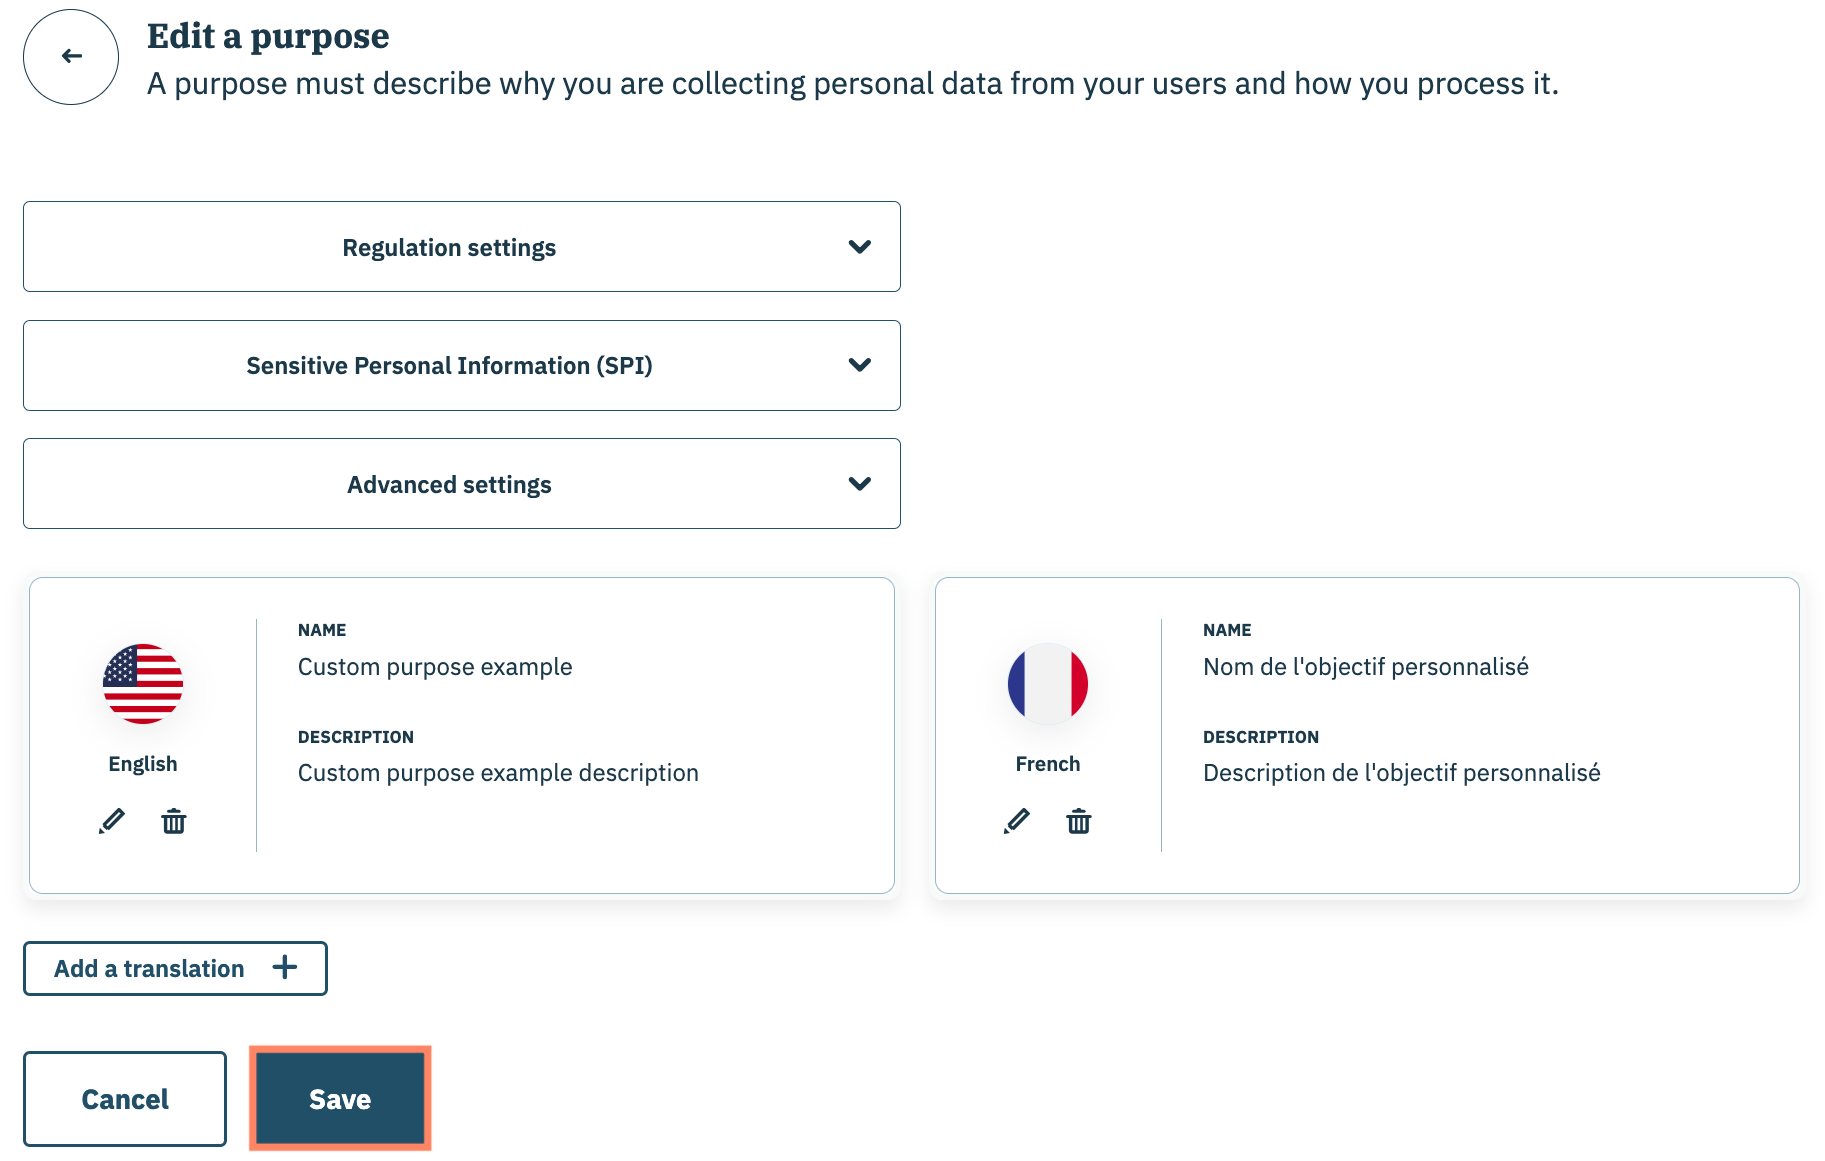Click the French flag icon

(1048, 684)
